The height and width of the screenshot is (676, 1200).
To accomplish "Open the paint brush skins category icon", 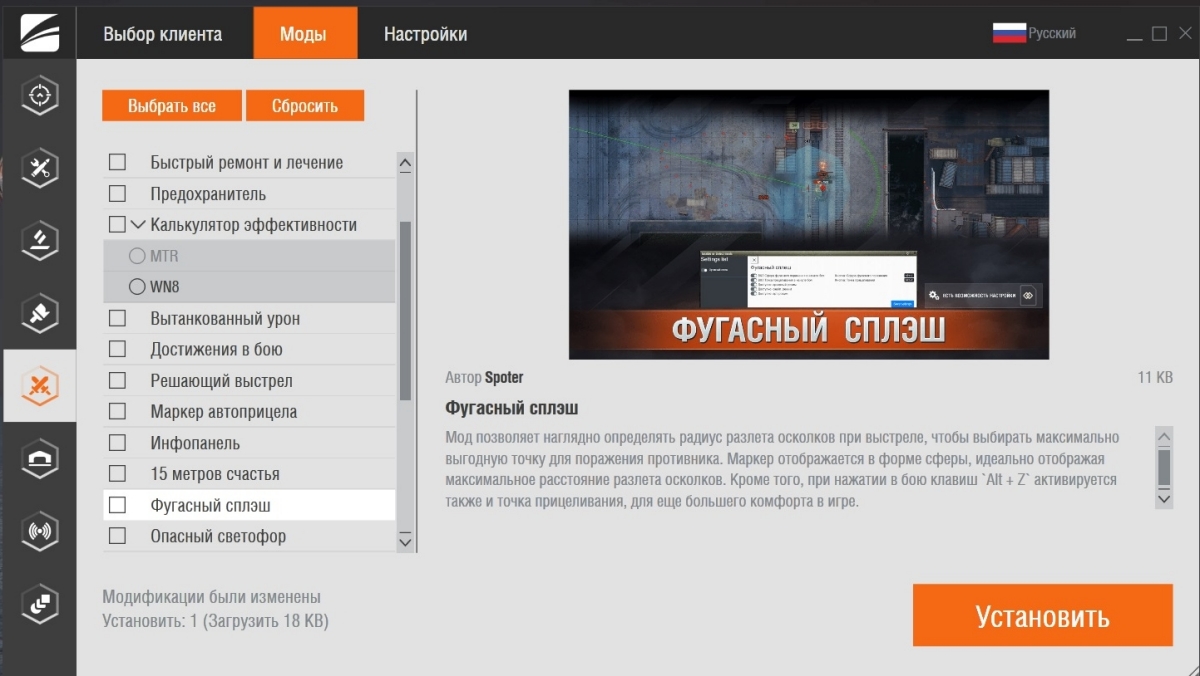I will [40, 314].
